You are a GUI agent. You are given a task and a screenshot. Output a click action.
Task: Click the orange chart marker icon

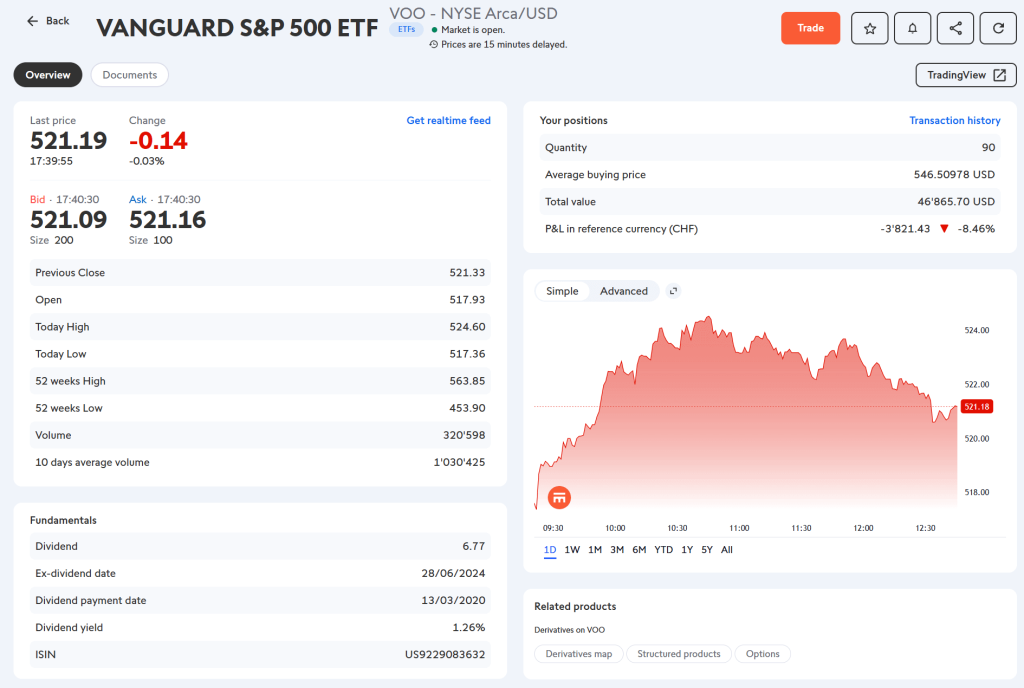click(x=559, y=498)
